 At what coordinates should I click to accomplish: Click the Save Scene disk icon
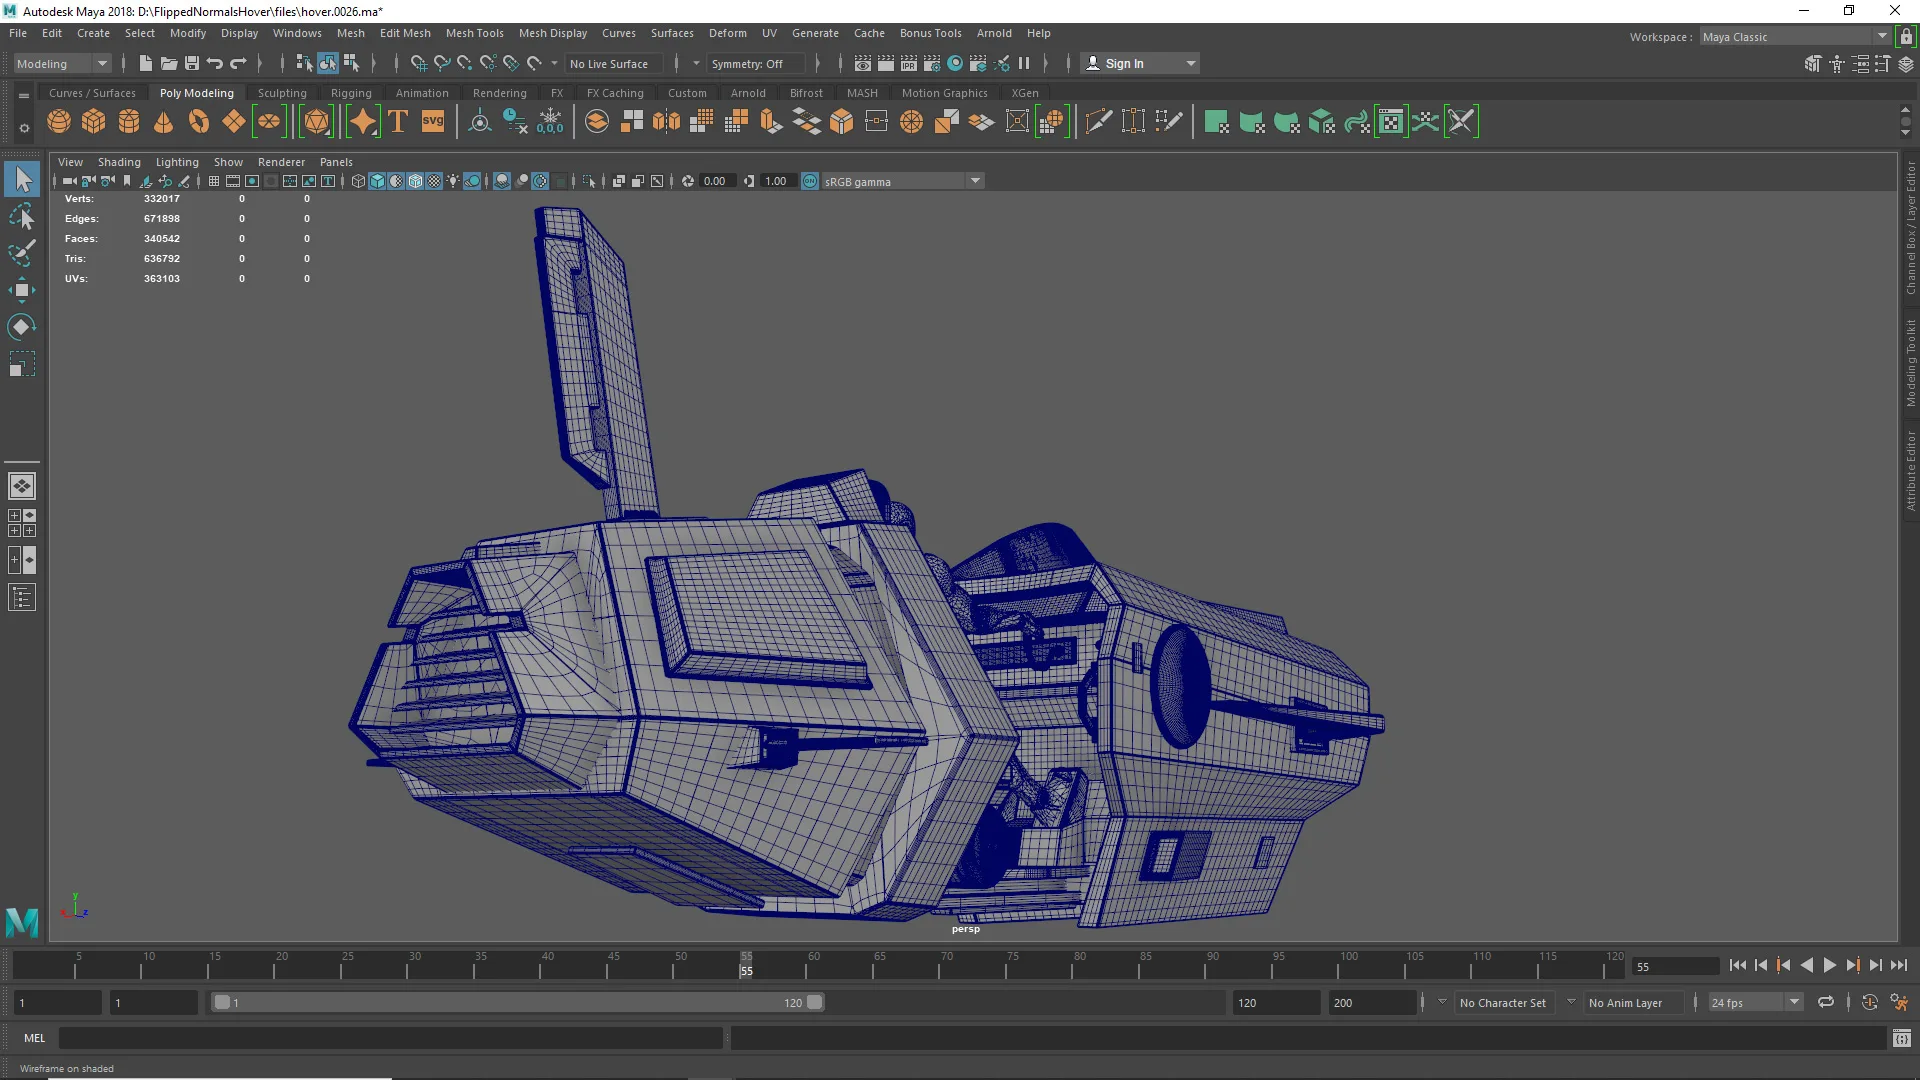pos(191,63)
